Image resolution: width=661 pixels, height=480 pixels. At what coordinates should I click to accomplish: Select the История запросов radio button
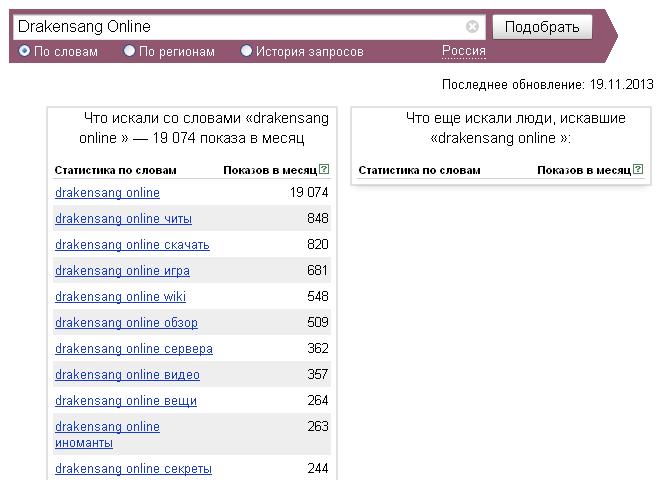click(x=246, y=51)
